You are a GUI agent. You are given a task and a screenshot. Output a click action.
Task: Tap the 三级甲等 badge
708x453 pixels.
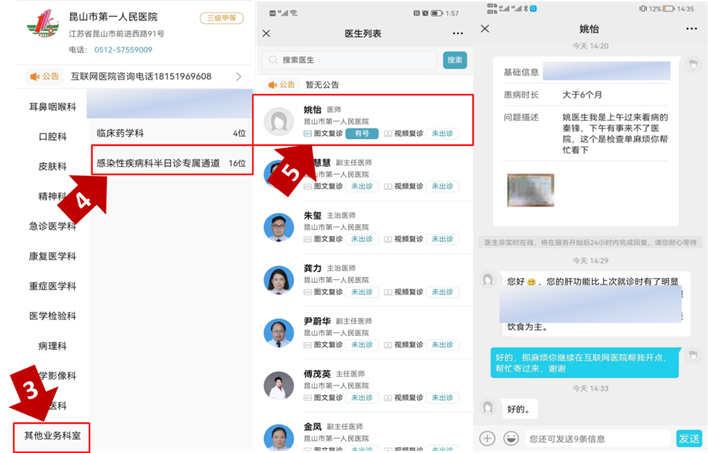222,18
